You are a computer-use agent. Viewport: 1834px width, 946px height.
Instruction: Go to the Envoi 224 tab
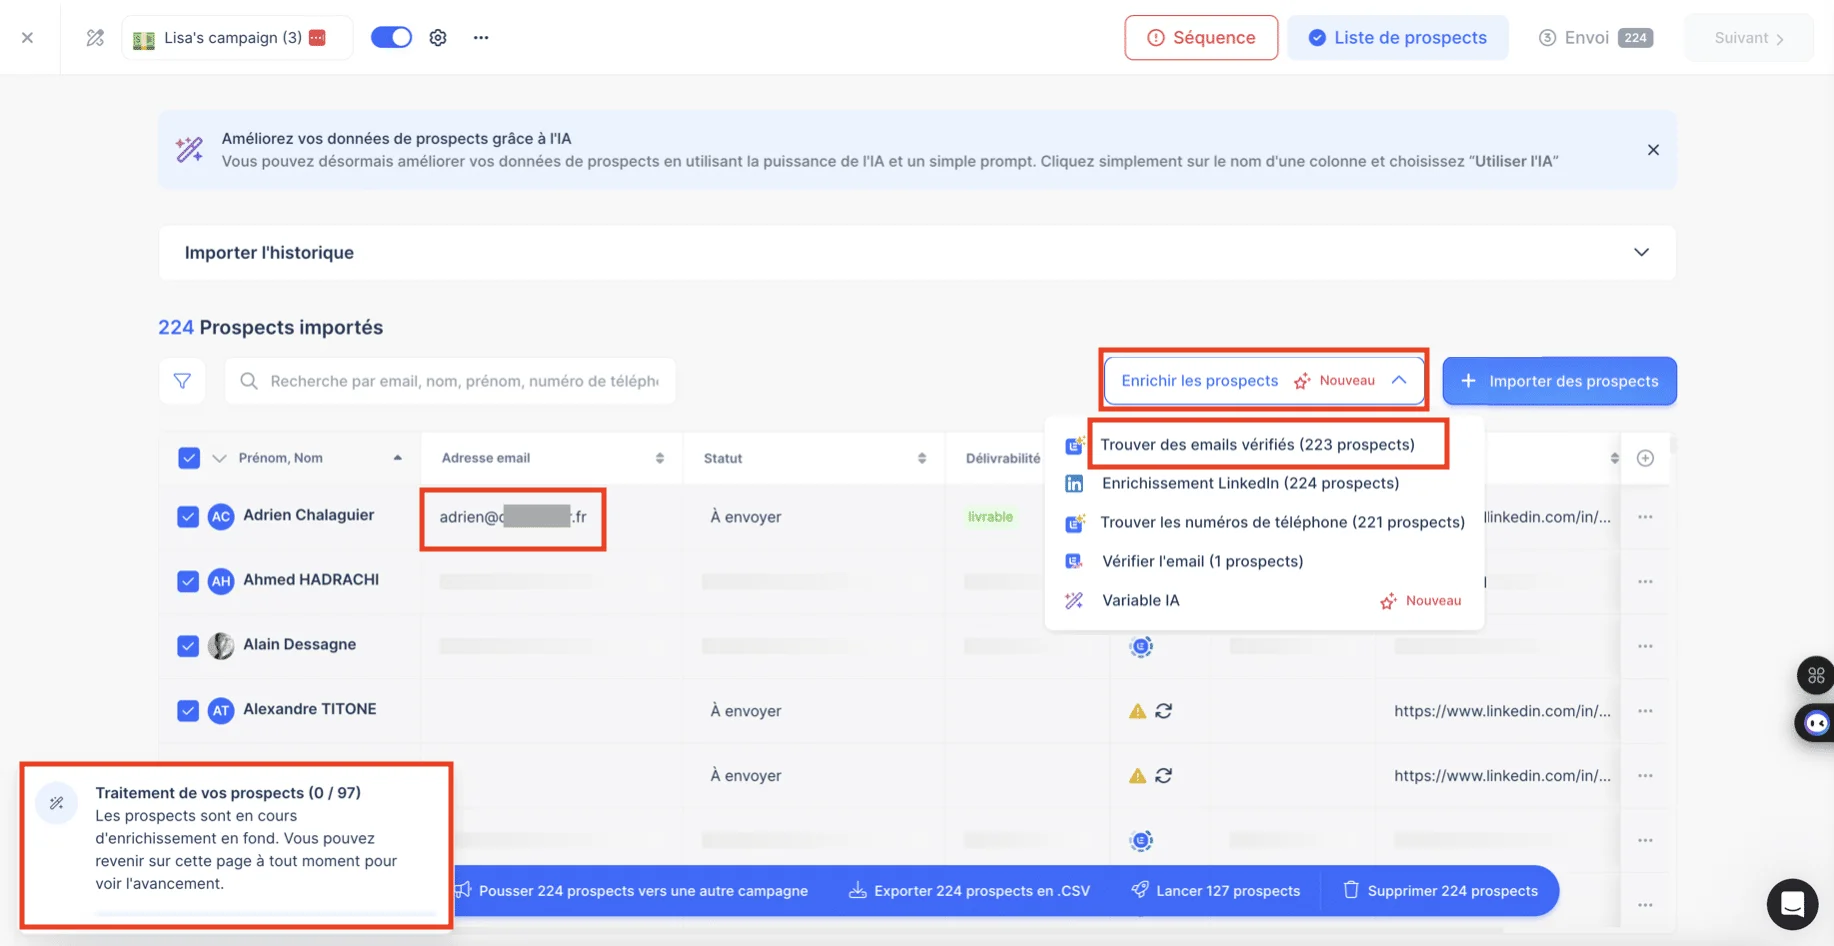(1595, 38)
